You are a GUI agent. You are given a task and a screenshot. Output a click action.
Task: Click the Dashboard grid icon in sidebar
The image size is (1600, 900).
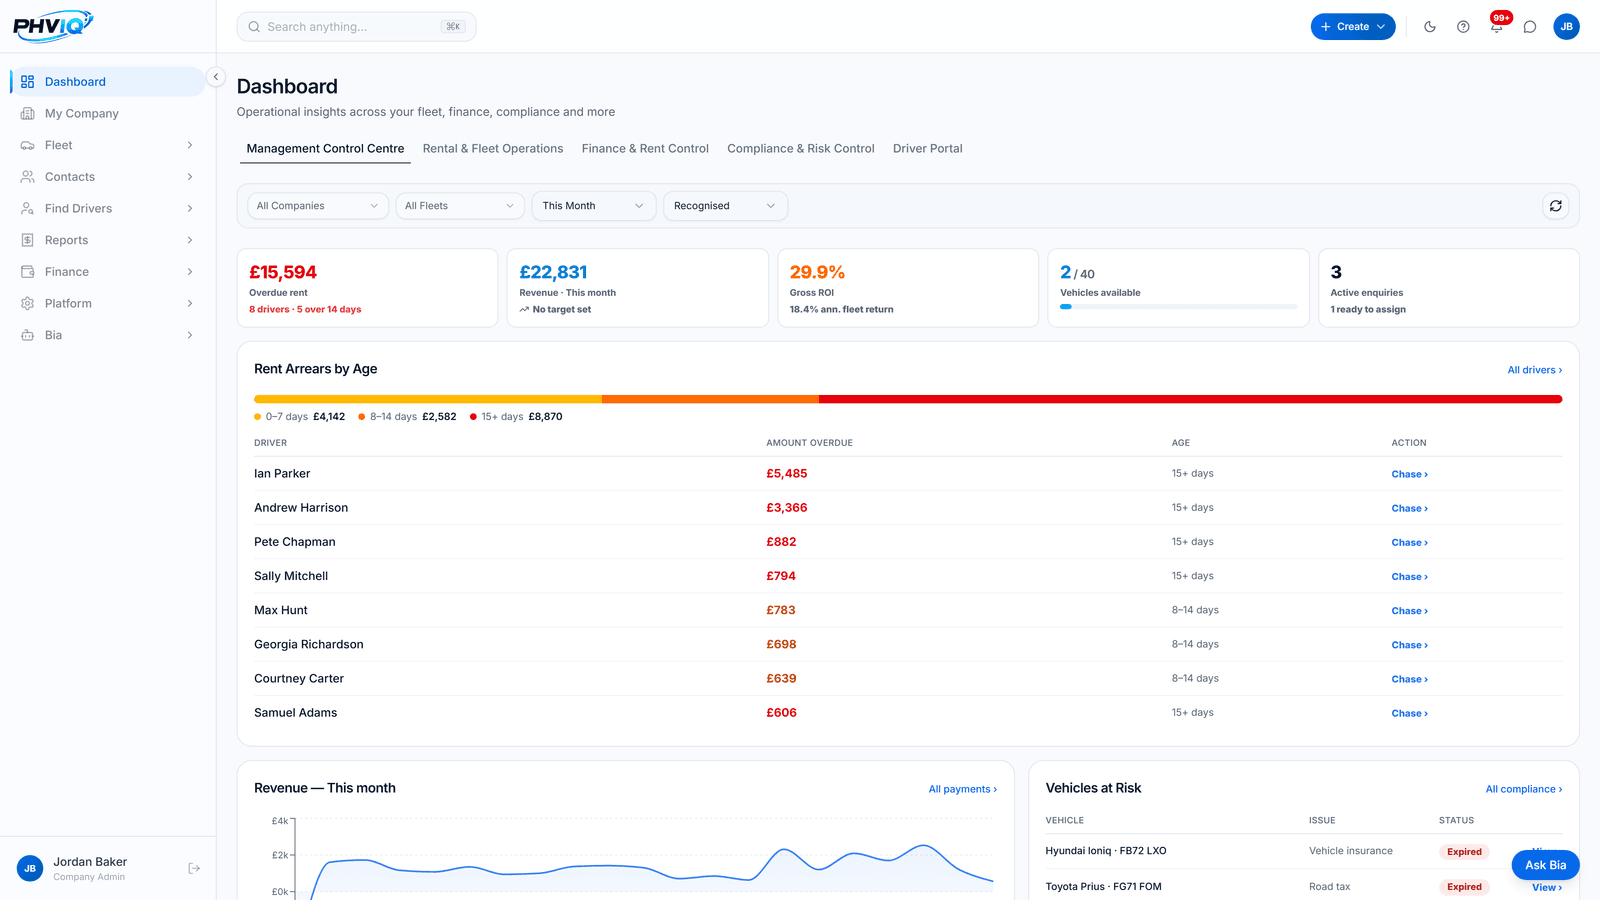click(x=28, y=82)
